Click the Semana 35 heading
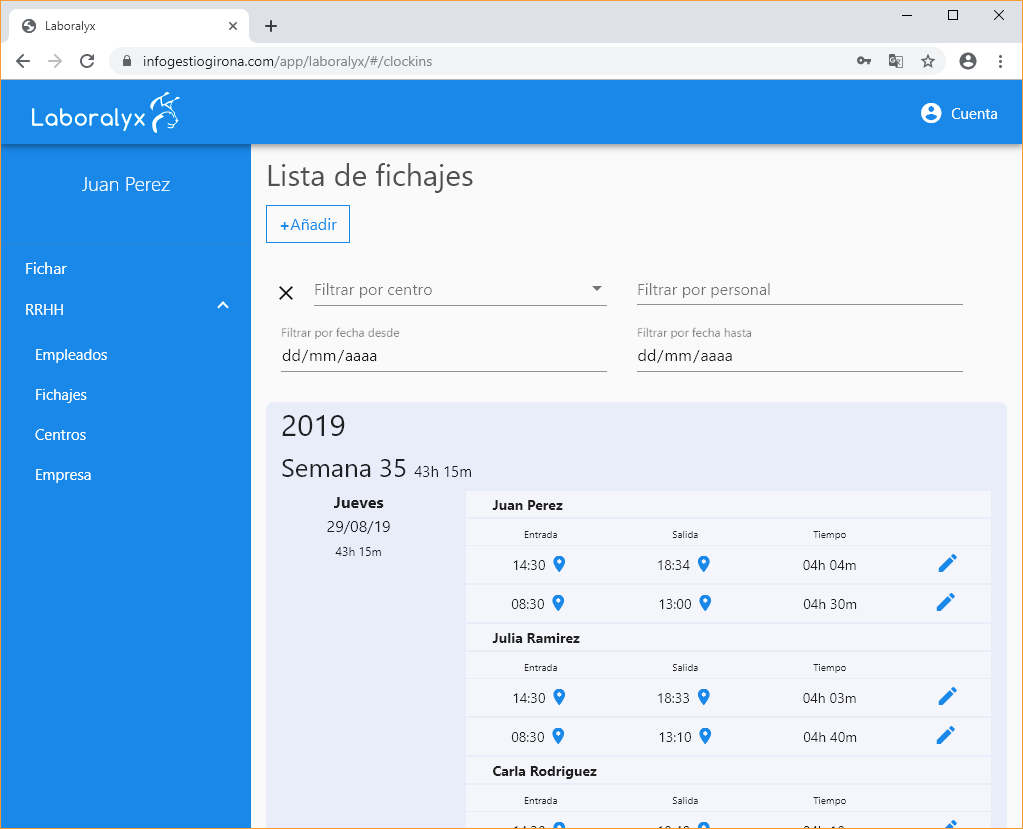1023x829 pixels. pyautogui.click(x=343, y=468)
